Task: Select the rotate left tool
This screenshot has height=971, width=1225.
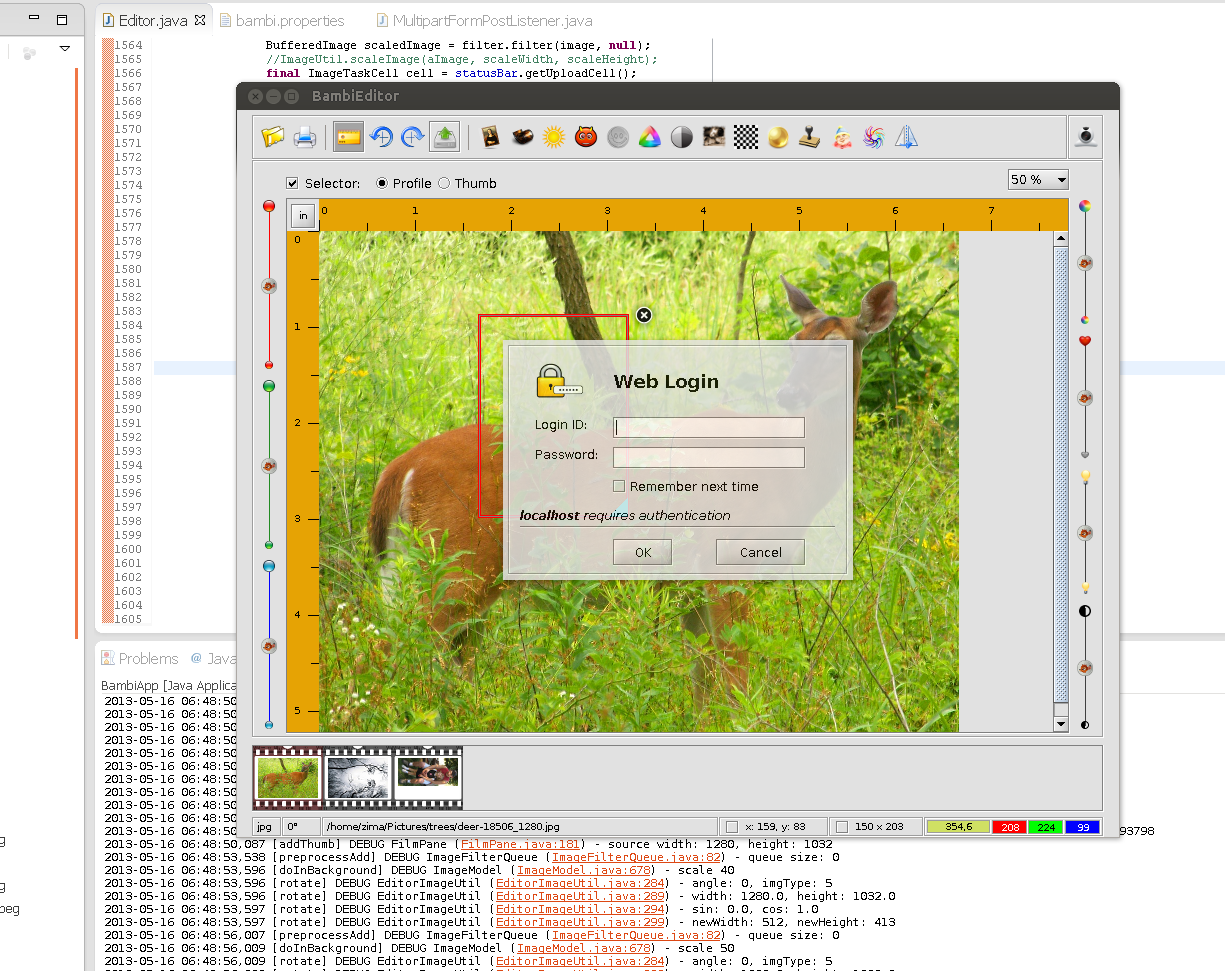Action: pyautogui.click(x=380, y=137)
